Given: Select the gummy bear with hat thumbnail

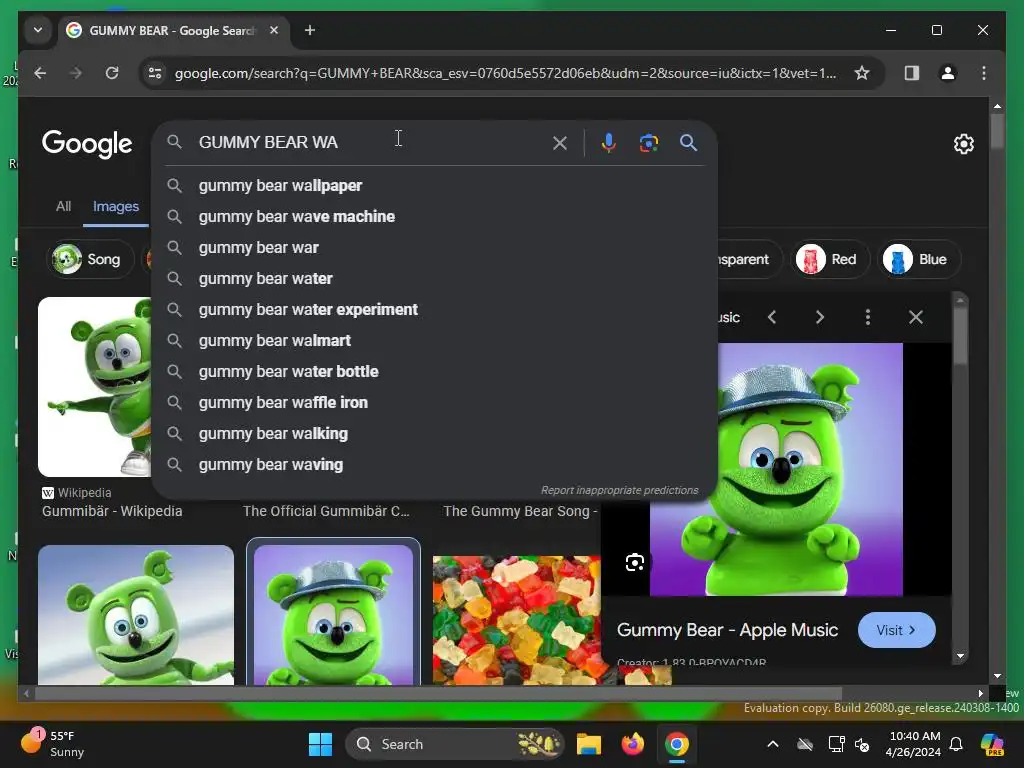Looking at the screenshot, I should (333, 615).
